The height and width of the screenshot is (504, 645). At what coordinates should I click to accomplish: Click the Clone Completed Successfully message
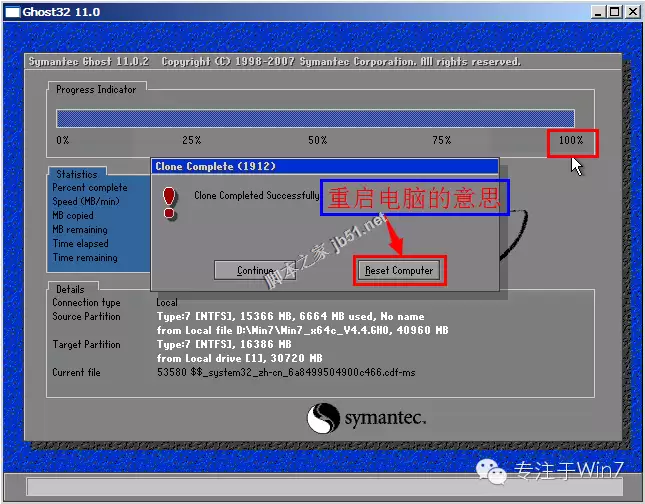click(x=257, y=195)
